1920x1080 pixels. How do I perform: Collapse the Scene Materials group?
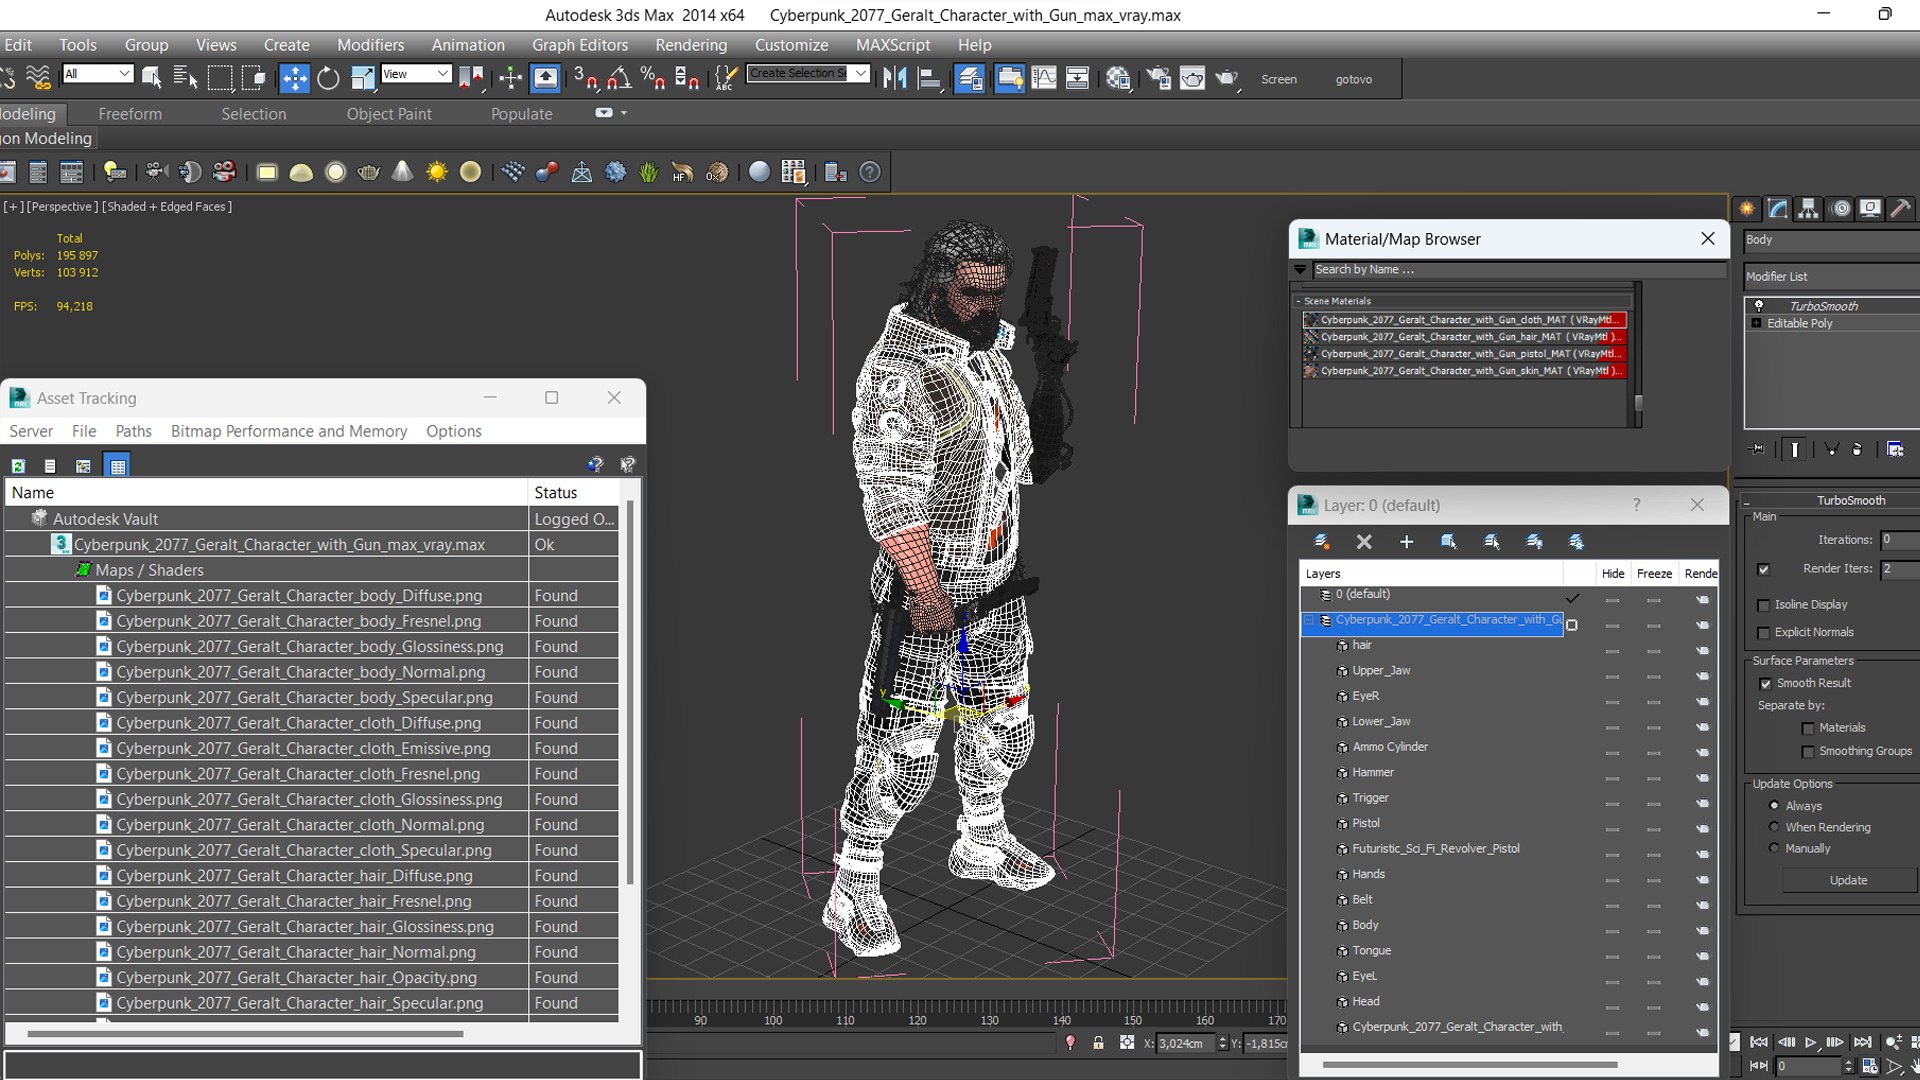coord(1299,301)
